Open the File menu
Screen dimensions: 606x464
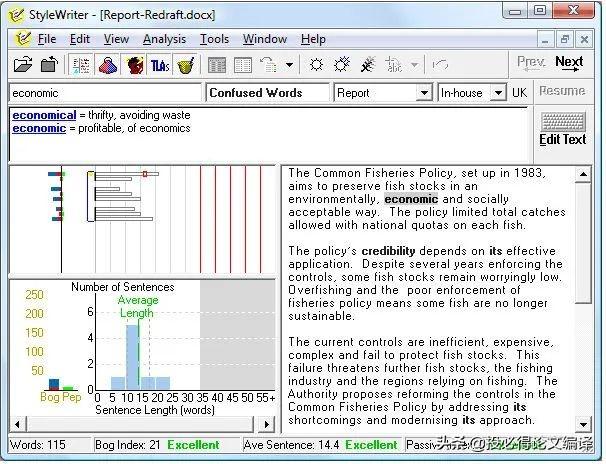(x=47, y=39)
